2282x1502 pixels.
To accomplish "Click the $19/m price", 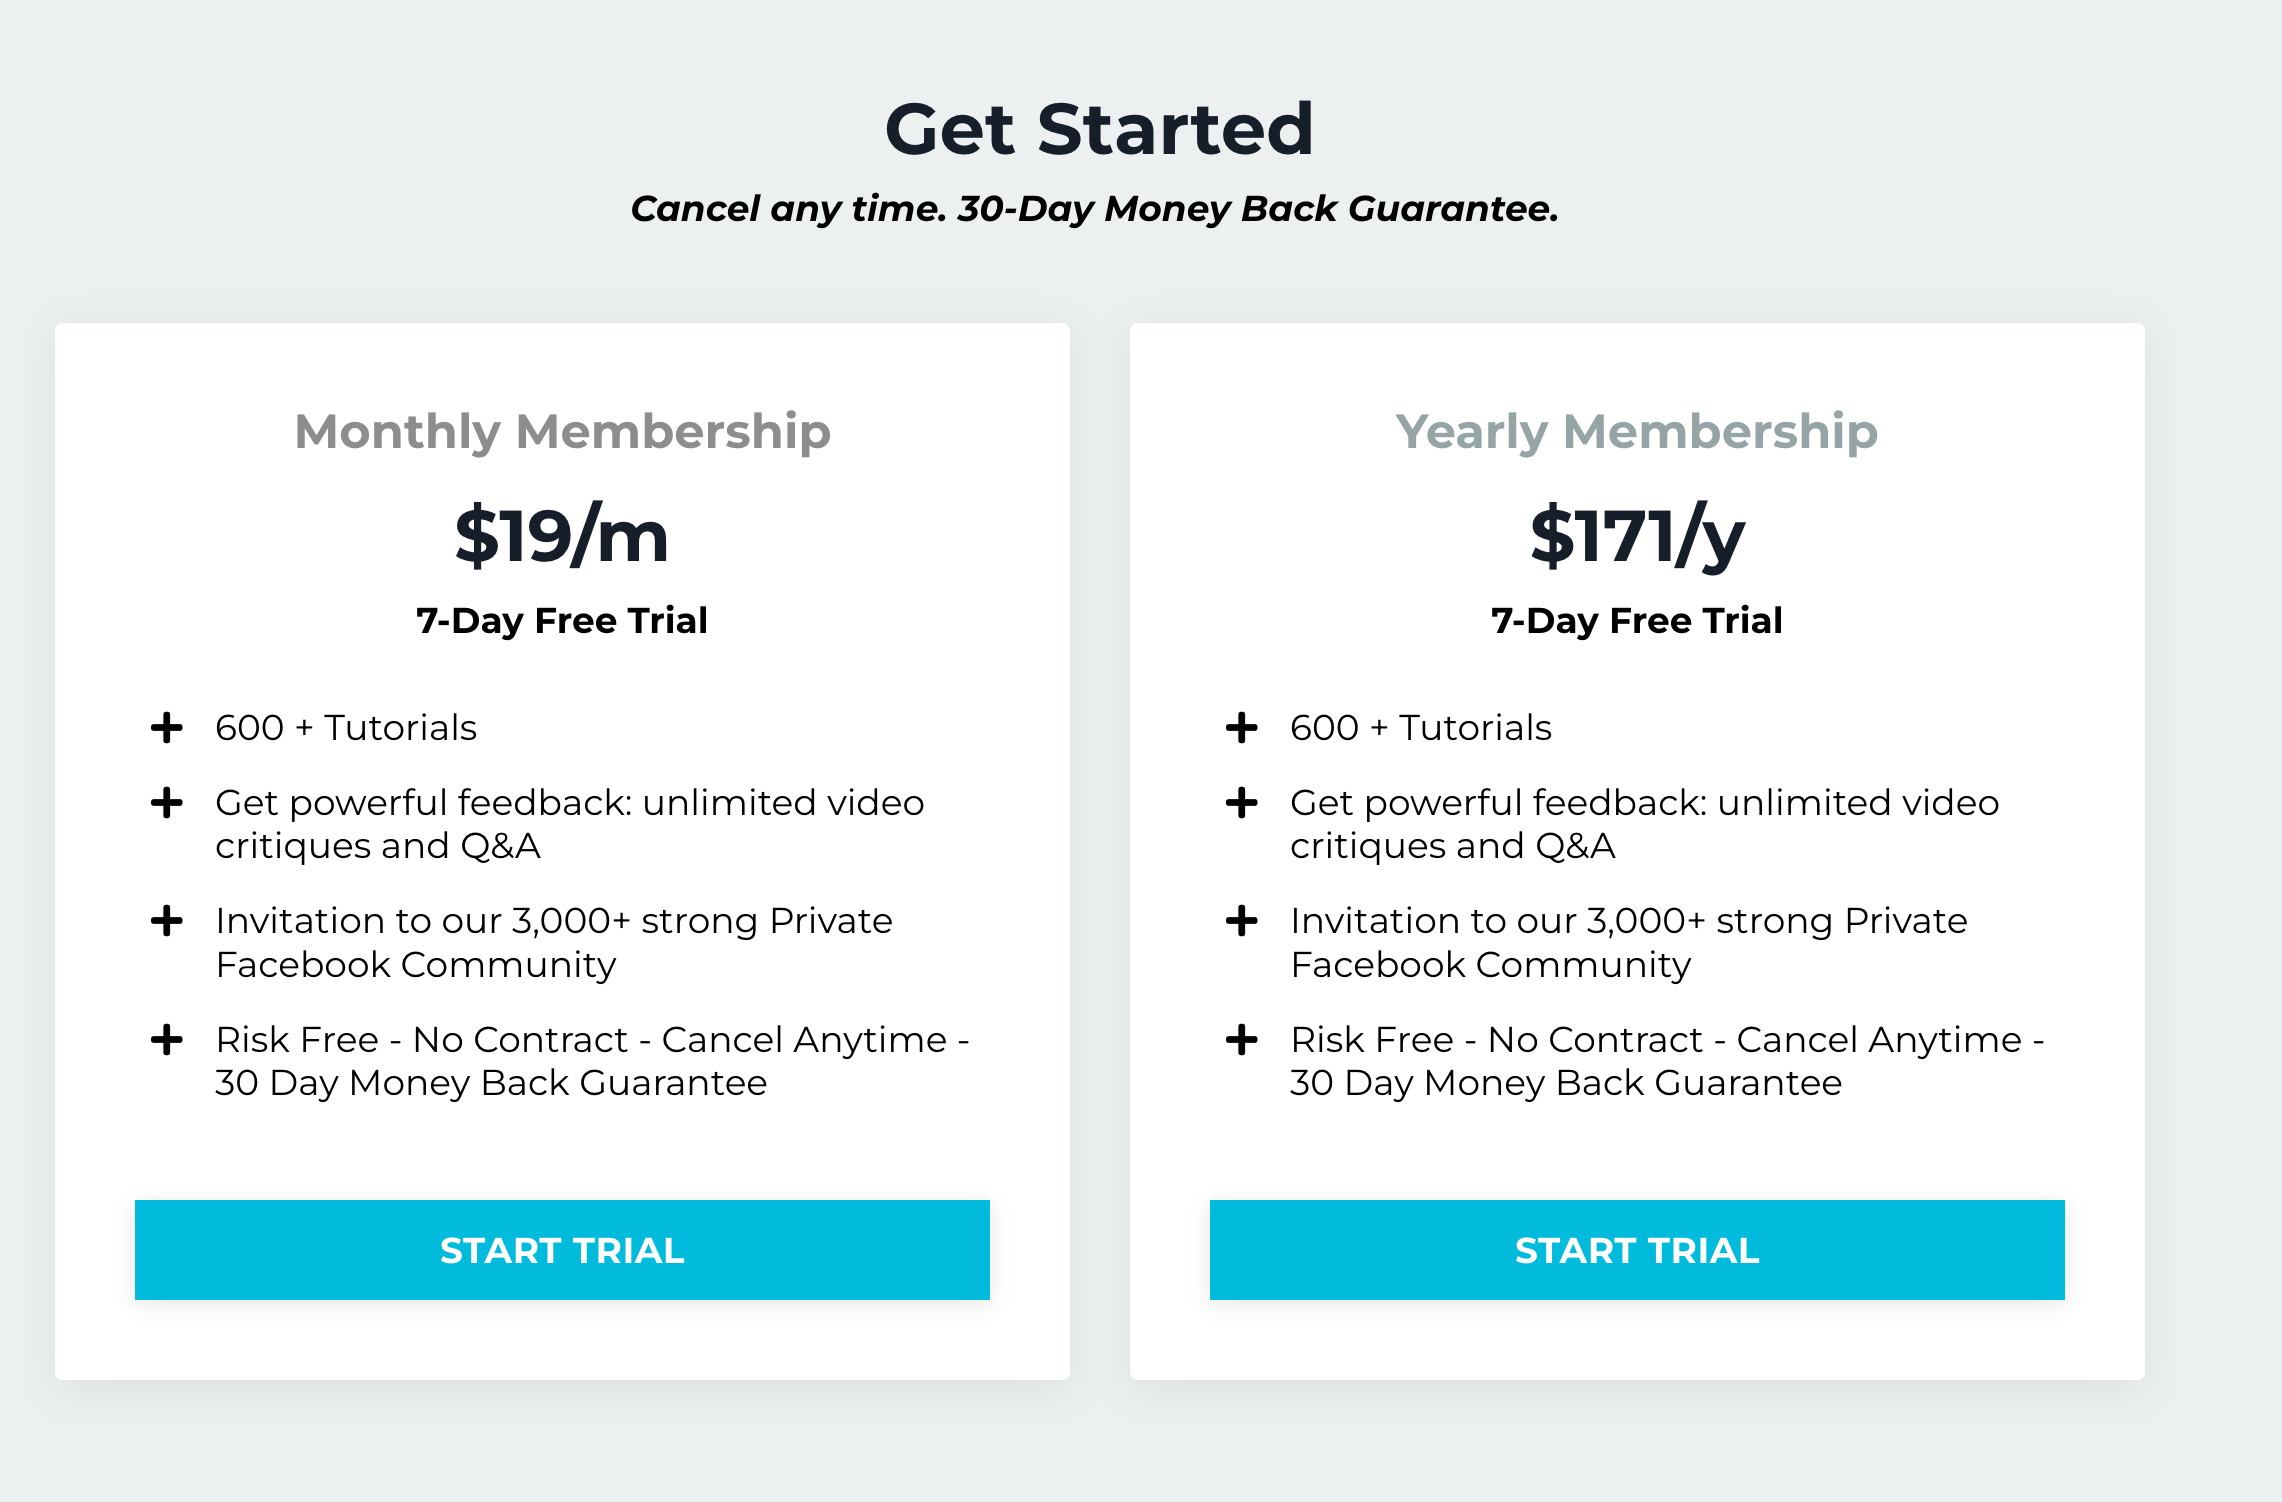I will [562, 536].
